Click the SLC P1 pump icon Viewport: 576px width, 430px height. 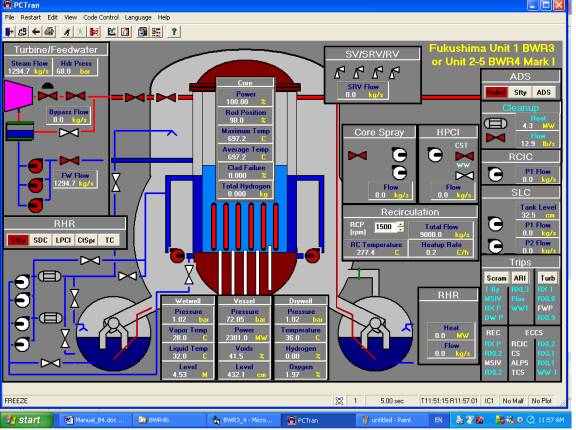[495, 224]
